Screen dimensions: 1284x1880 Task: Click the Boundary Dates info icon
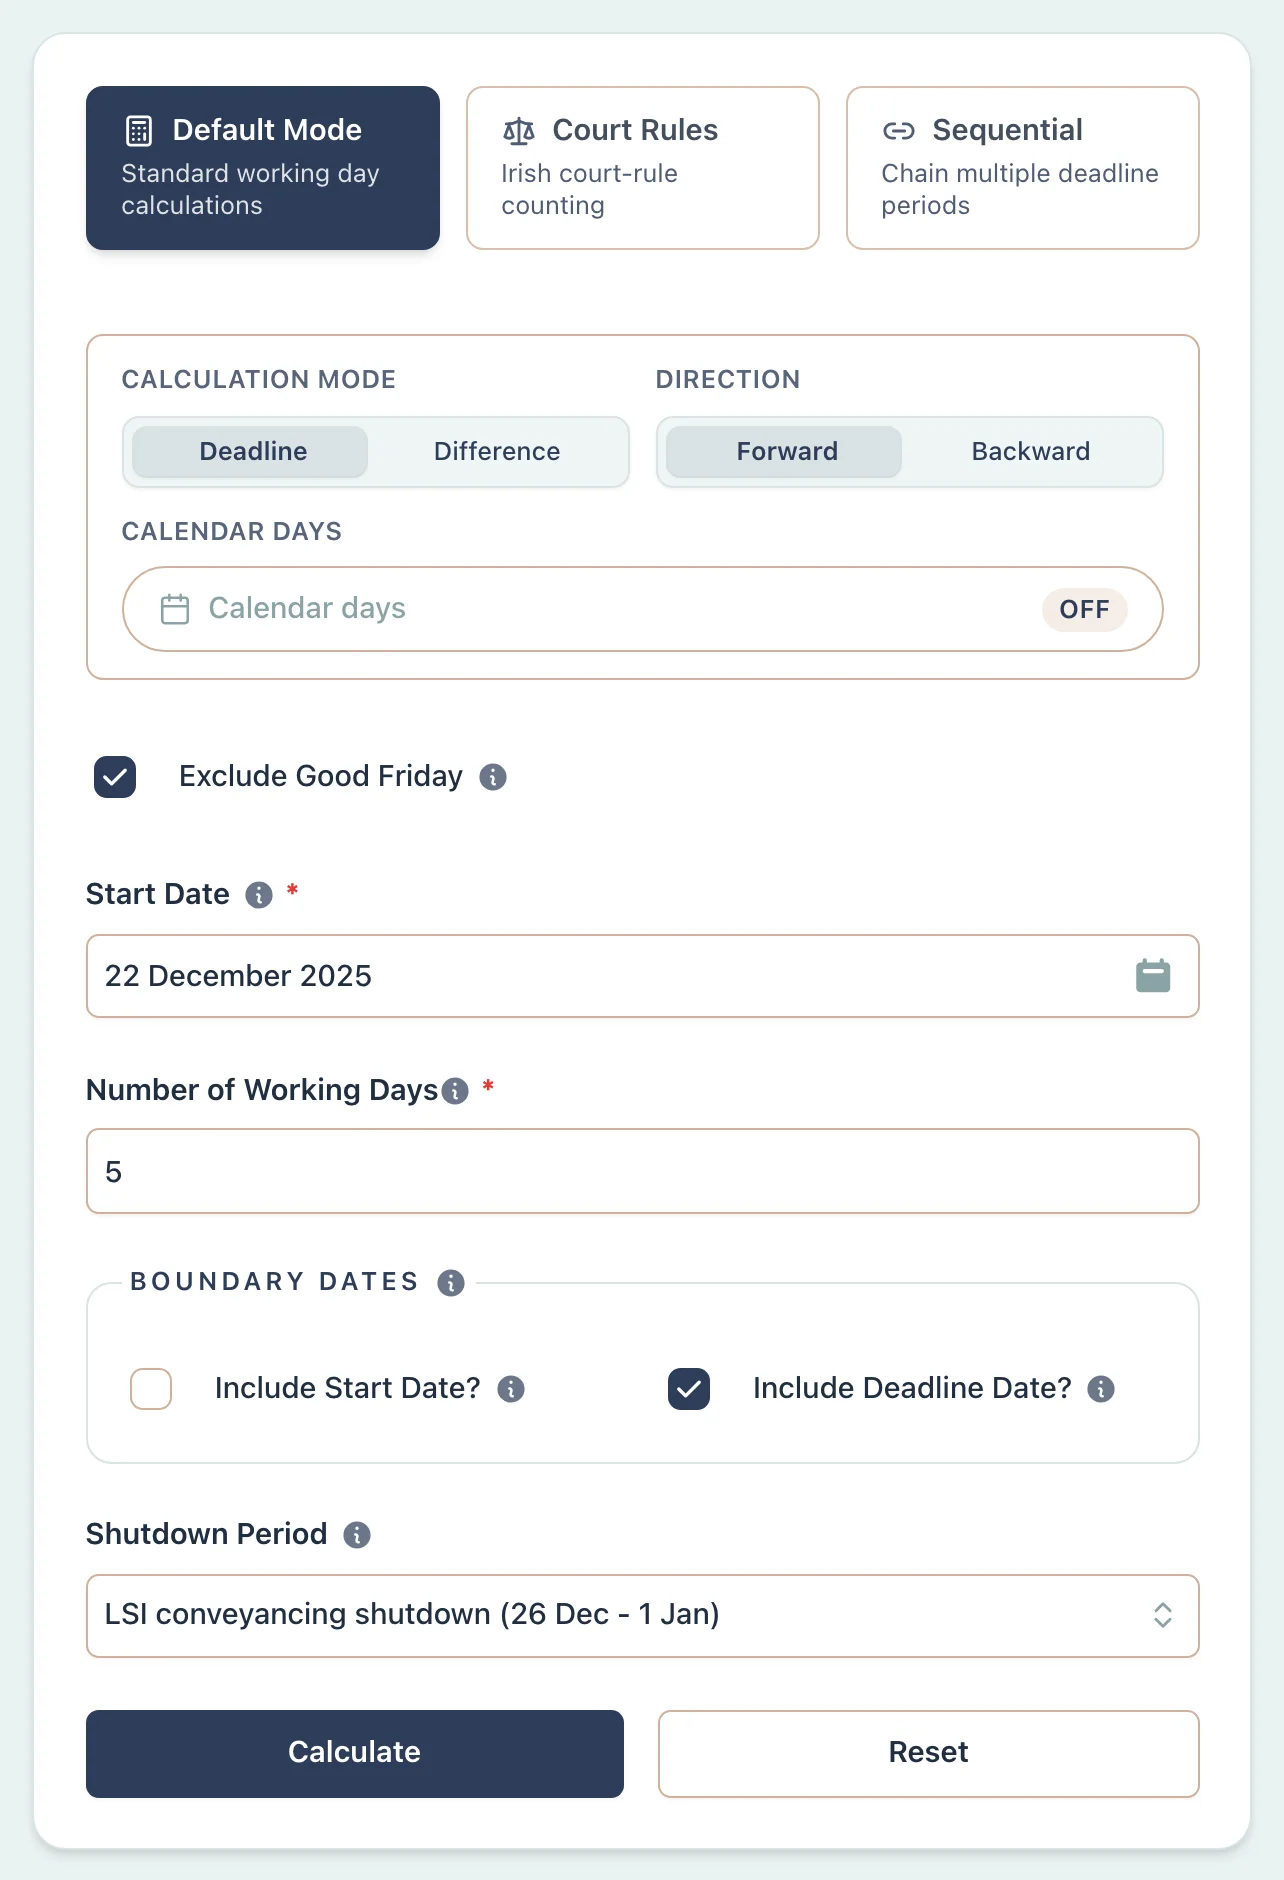click(x=450, y=1283)
